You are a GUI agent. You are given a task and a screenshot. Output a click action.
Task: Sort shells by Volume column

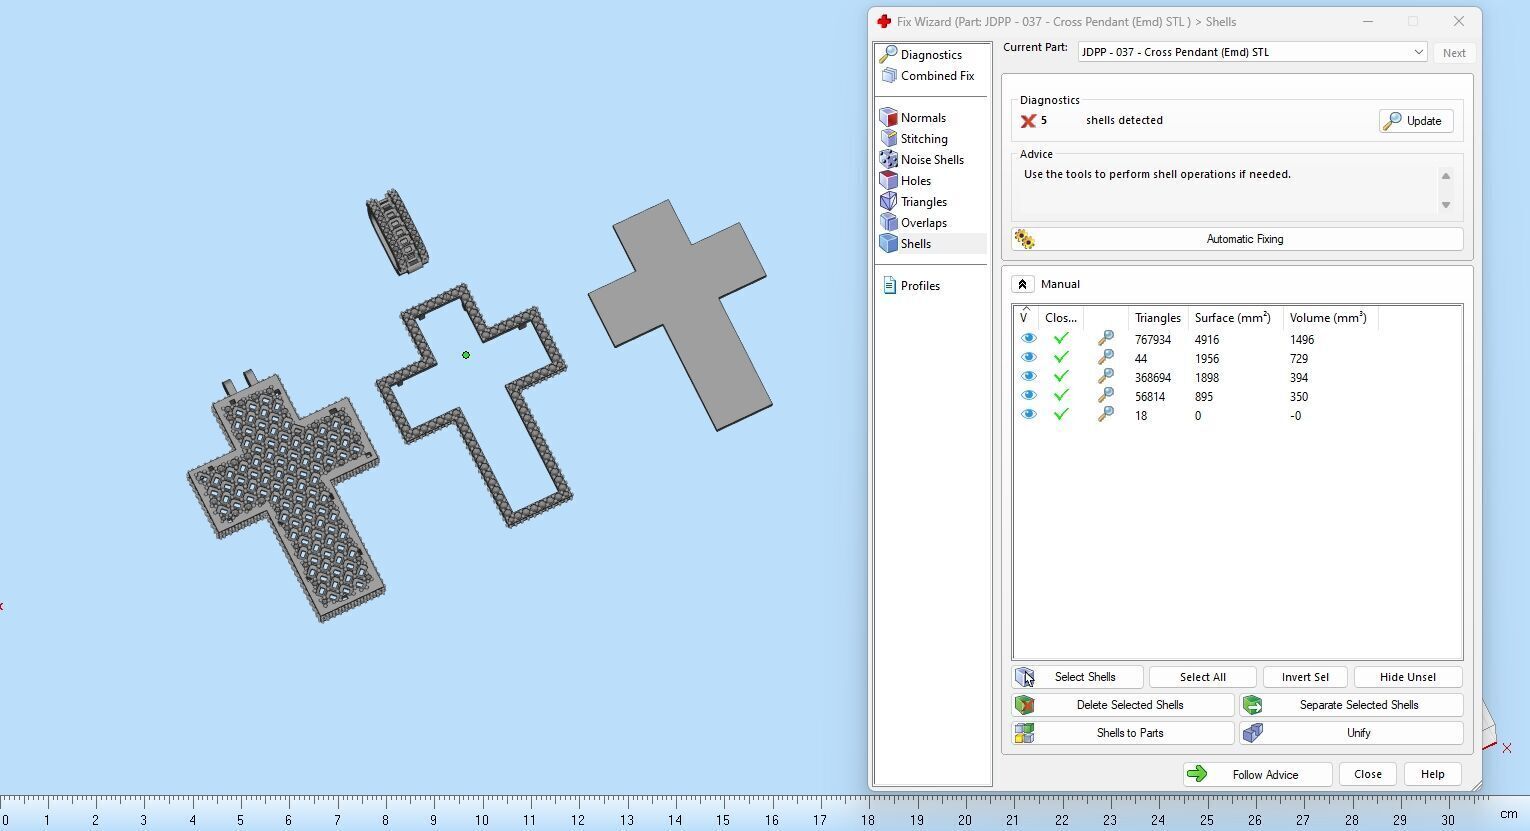pyautogui.click(x=1328, y=318)
